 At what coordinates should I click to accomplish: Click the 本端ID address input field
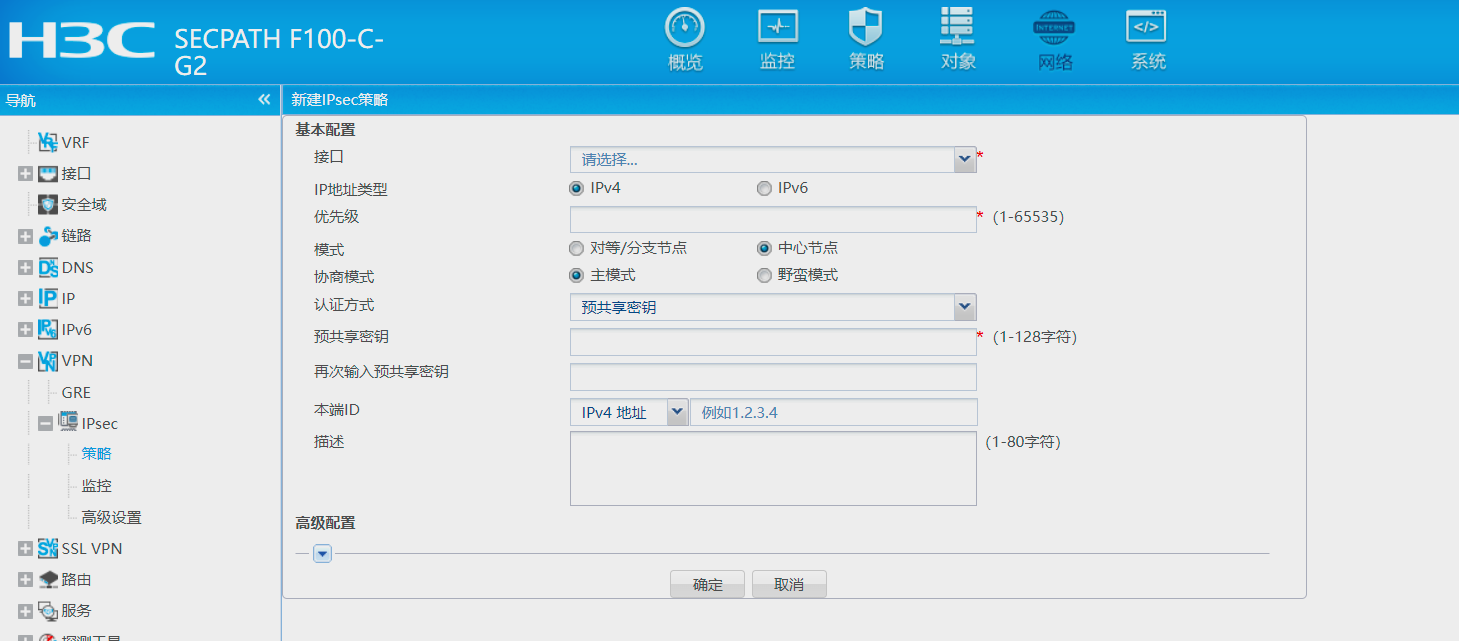833,412
